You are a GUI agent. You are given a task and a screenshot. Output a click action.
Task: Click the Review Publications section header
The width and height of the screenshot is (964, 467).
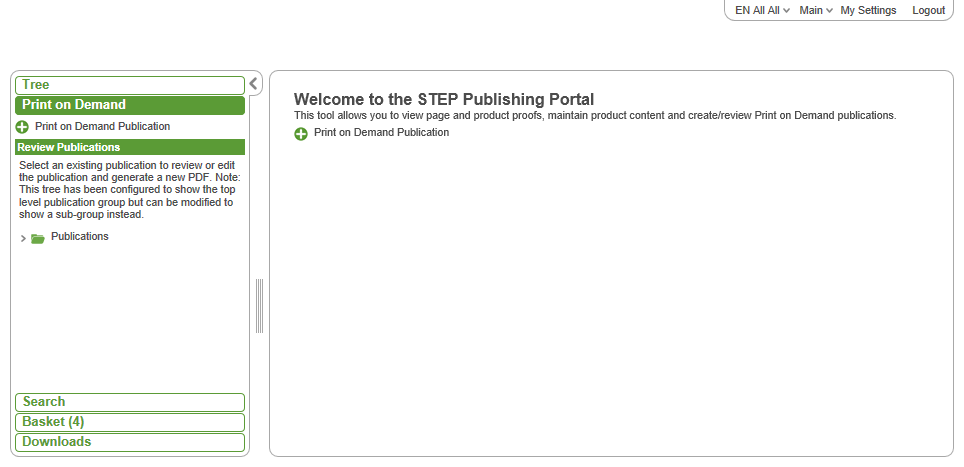(x=130, y=147)
